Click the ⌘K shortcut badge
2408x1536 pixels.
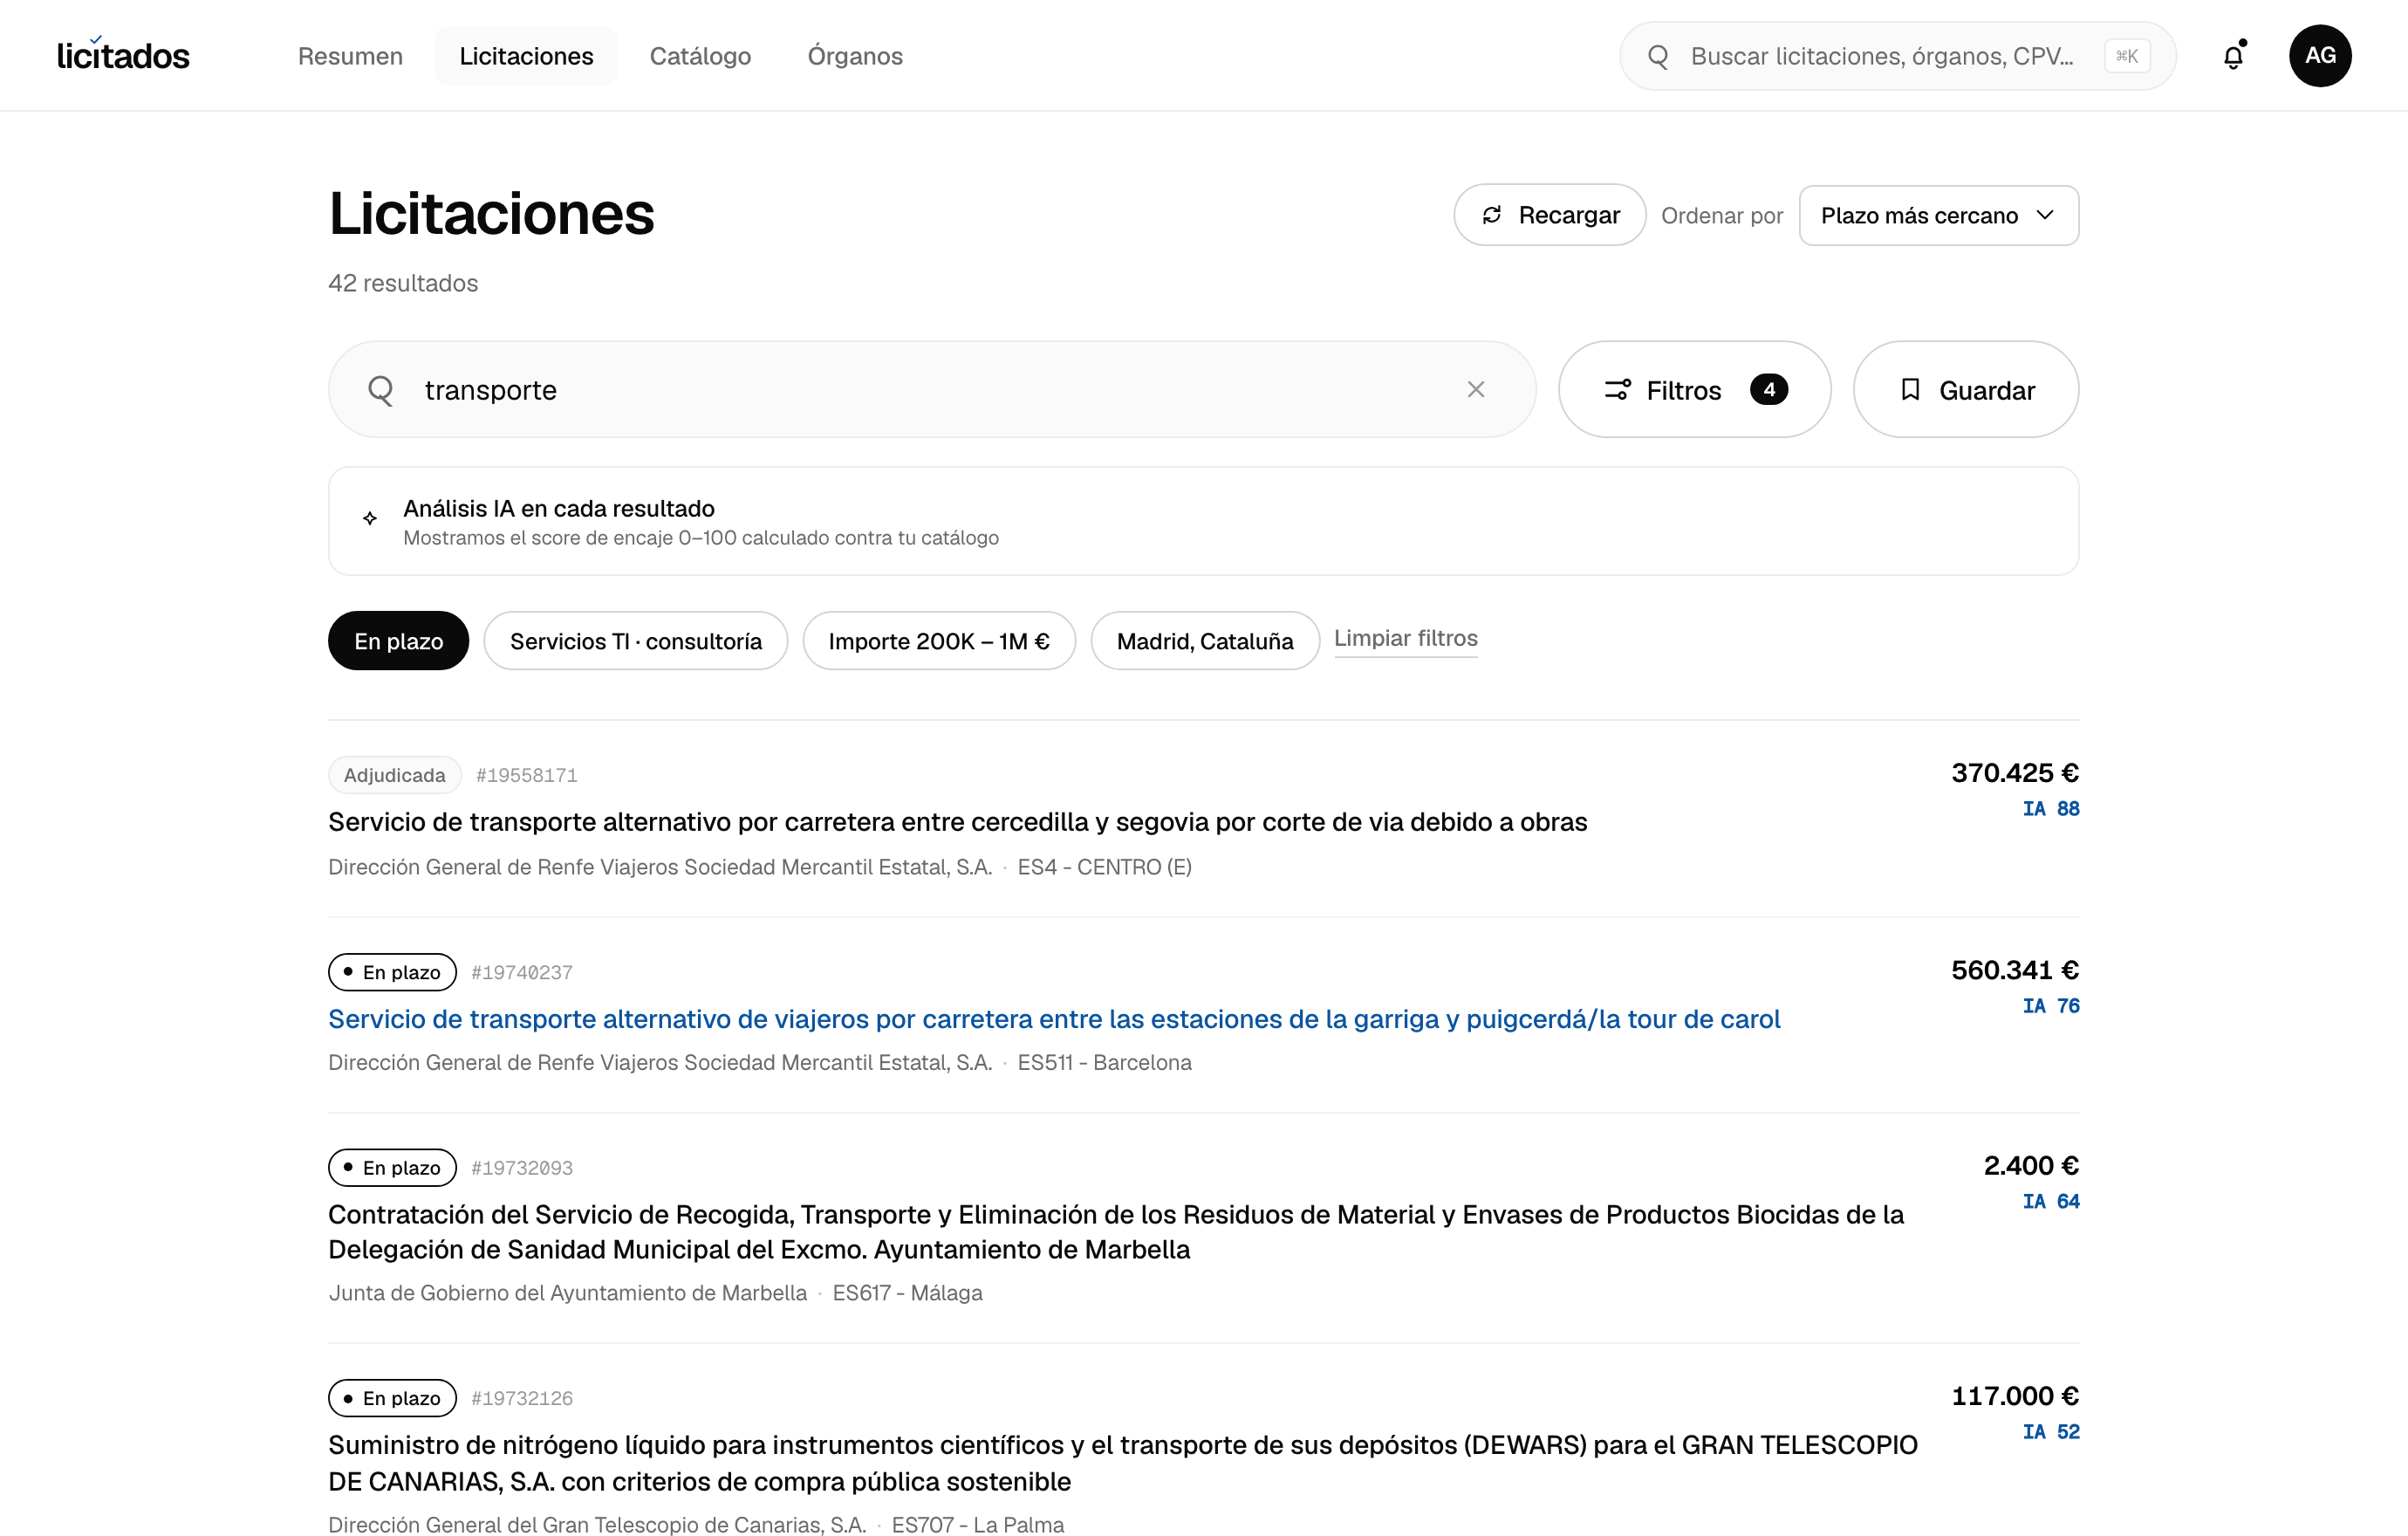coord(2127,56)
